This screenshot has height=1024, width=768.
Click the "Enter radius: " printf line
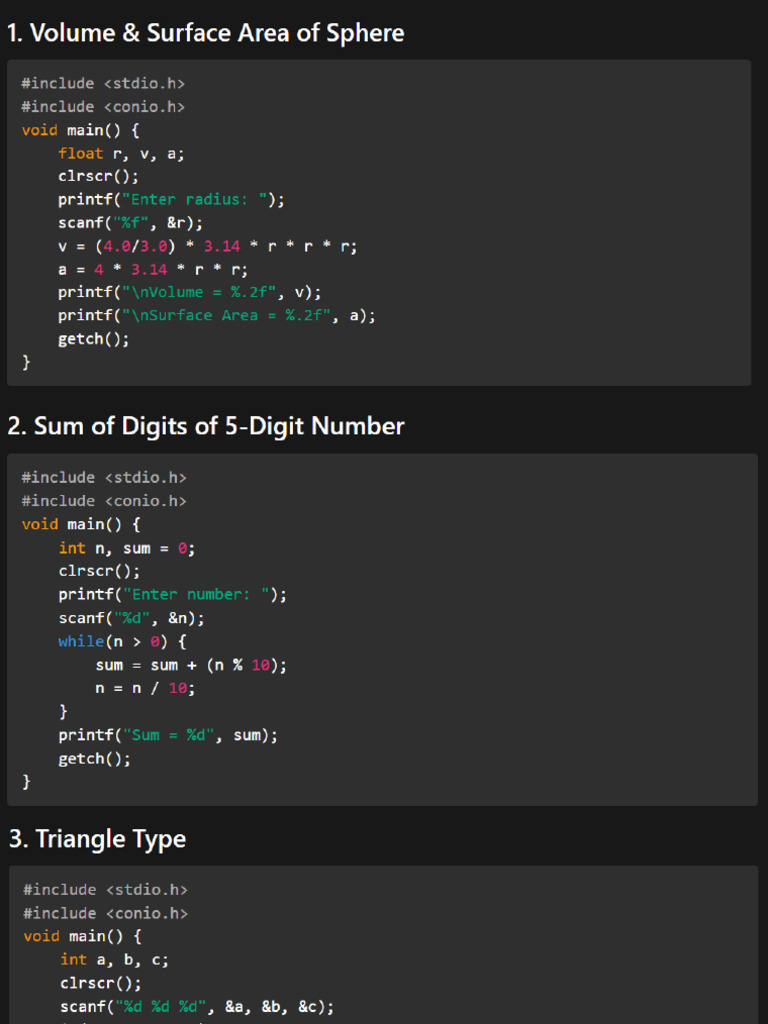(x=171, y=200)
